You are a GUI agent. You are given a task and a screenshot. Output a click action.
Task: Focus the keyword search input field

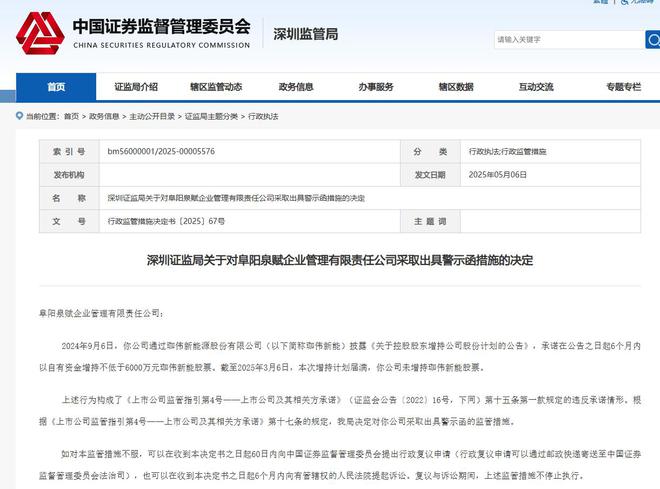coord(569,40)
